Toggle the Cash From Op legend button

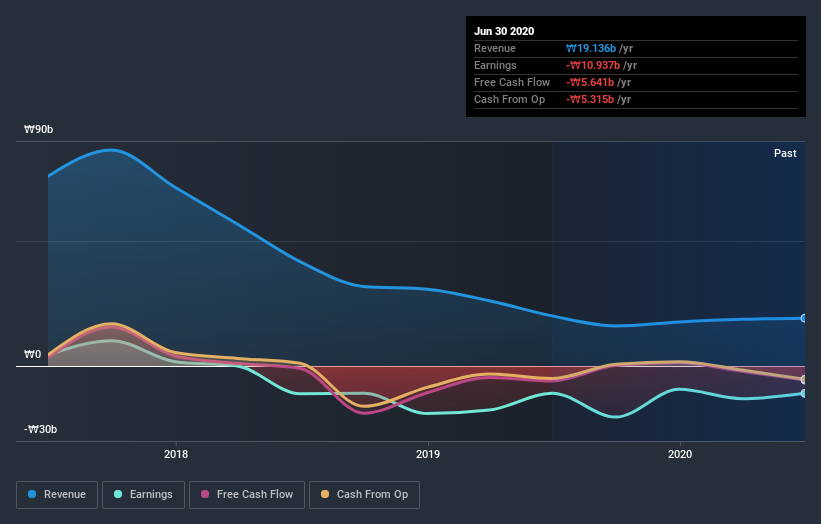pyautogui.click(x=364, y=495)
